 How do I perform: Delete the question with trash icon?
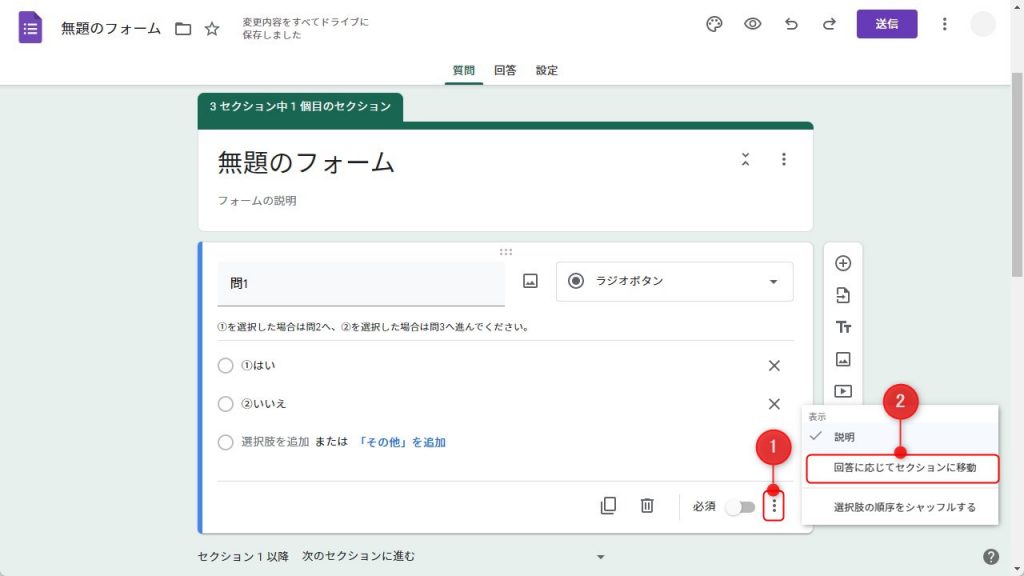(647, 506)
